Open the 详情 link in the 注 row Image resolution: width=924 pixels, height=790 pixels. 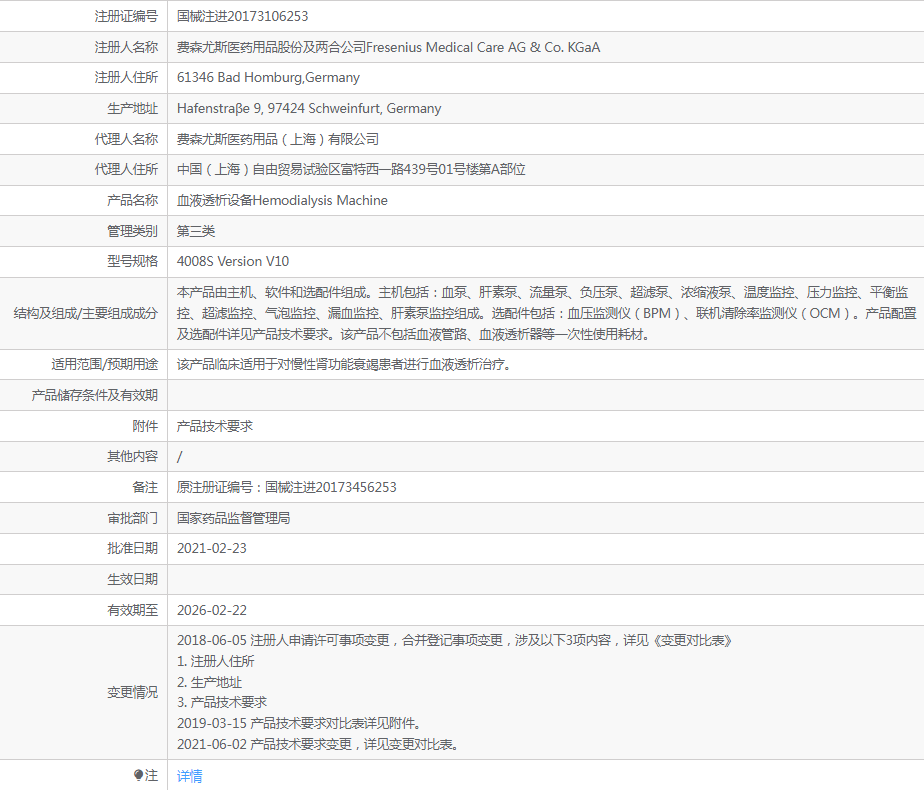pyautogui.click(x=189, y=776)
